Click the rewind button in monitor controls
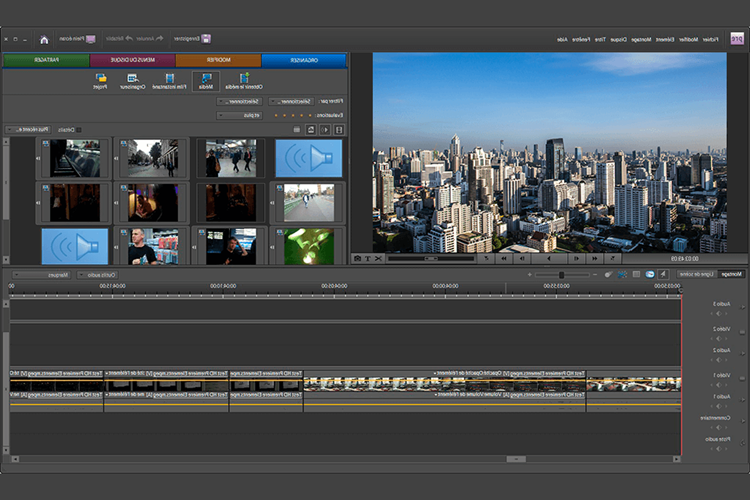The height and width of the screenshot is (500, 750). coord(595,258)
